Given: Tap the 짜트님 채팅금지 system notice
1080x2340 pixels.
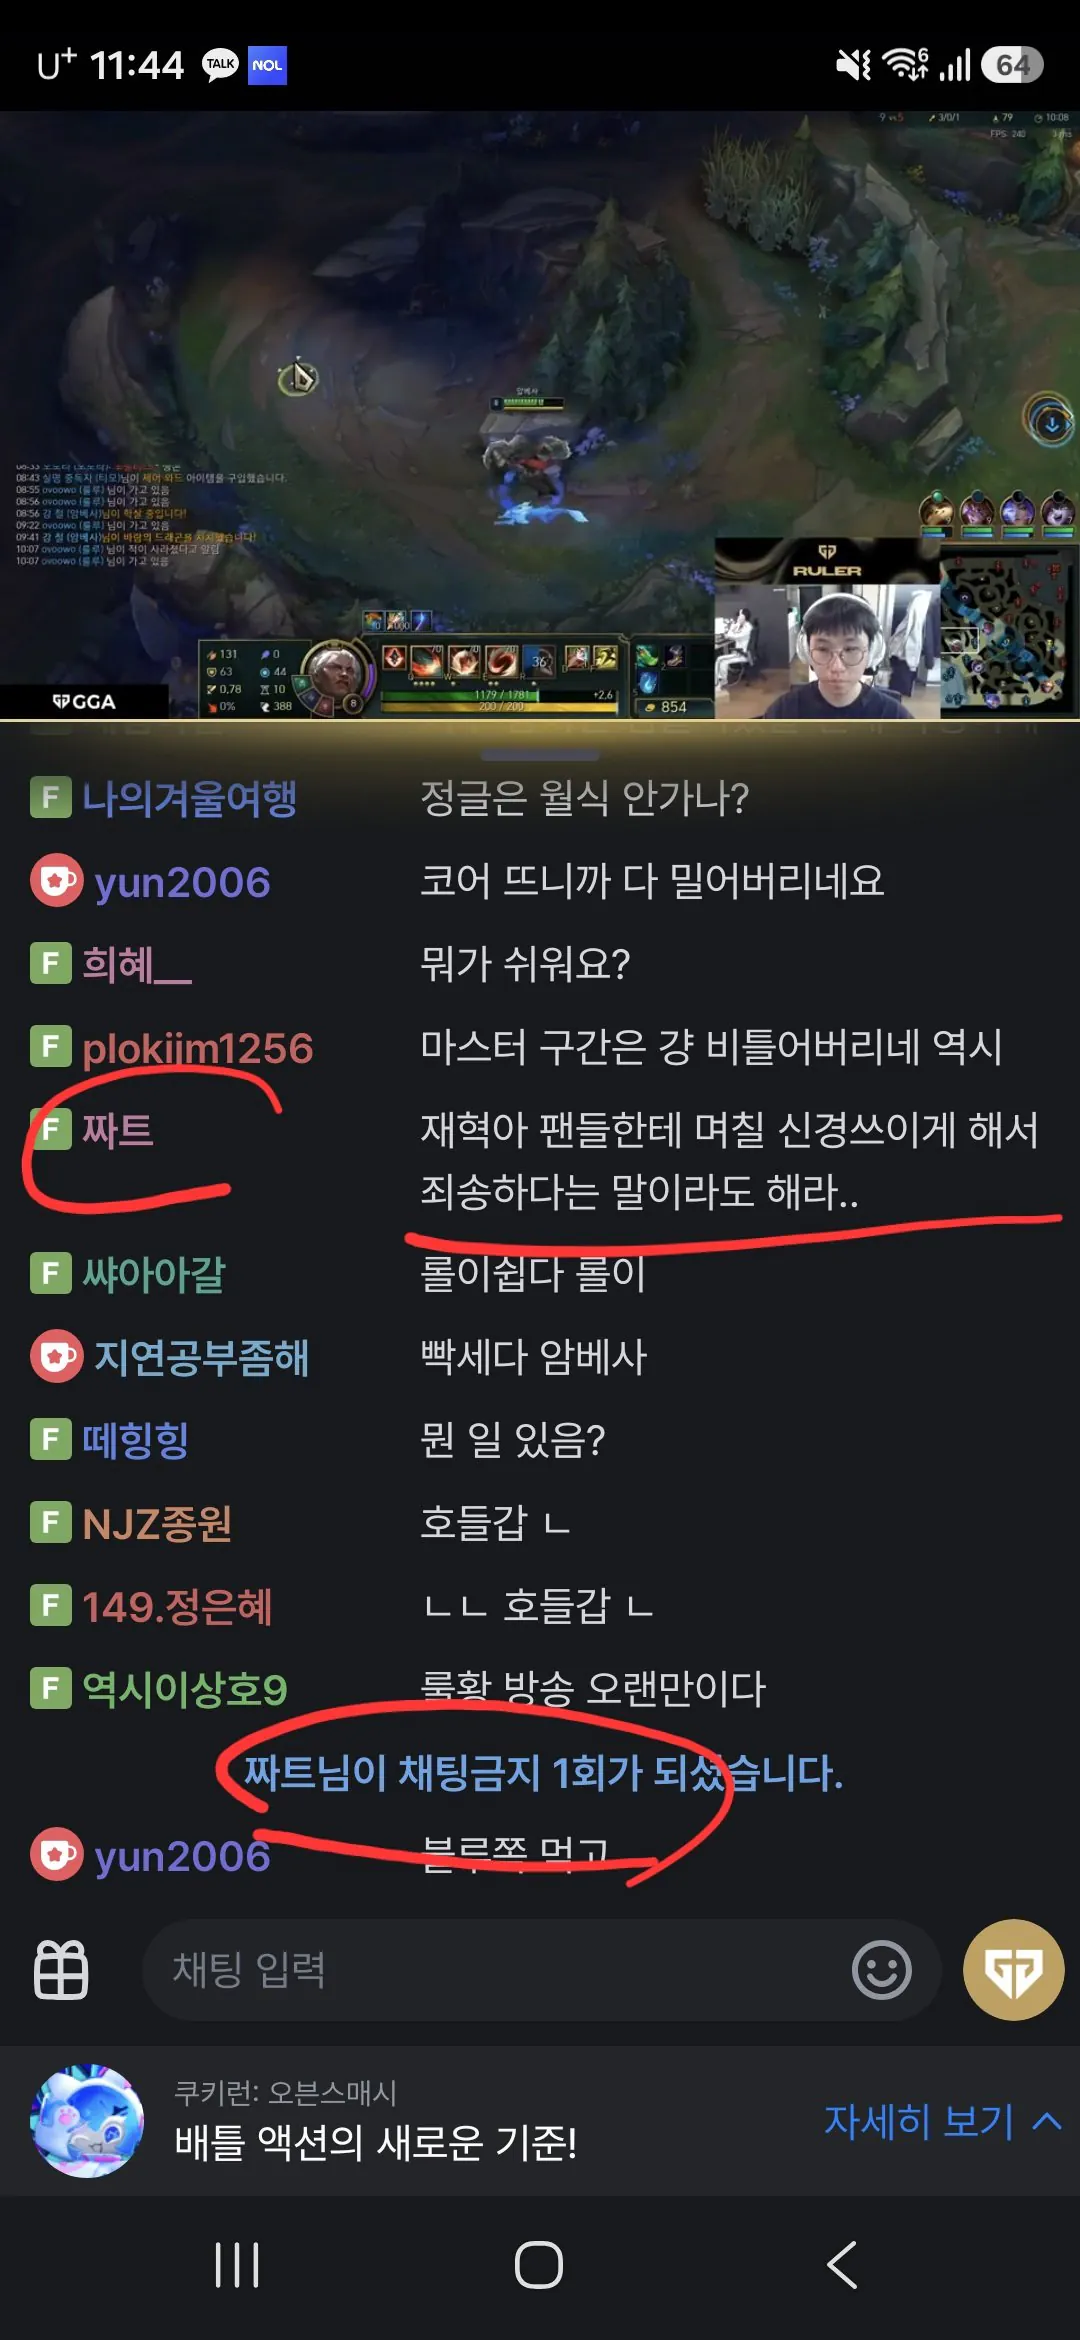Looking at the screenshot, I should [x=544, y=1773].
